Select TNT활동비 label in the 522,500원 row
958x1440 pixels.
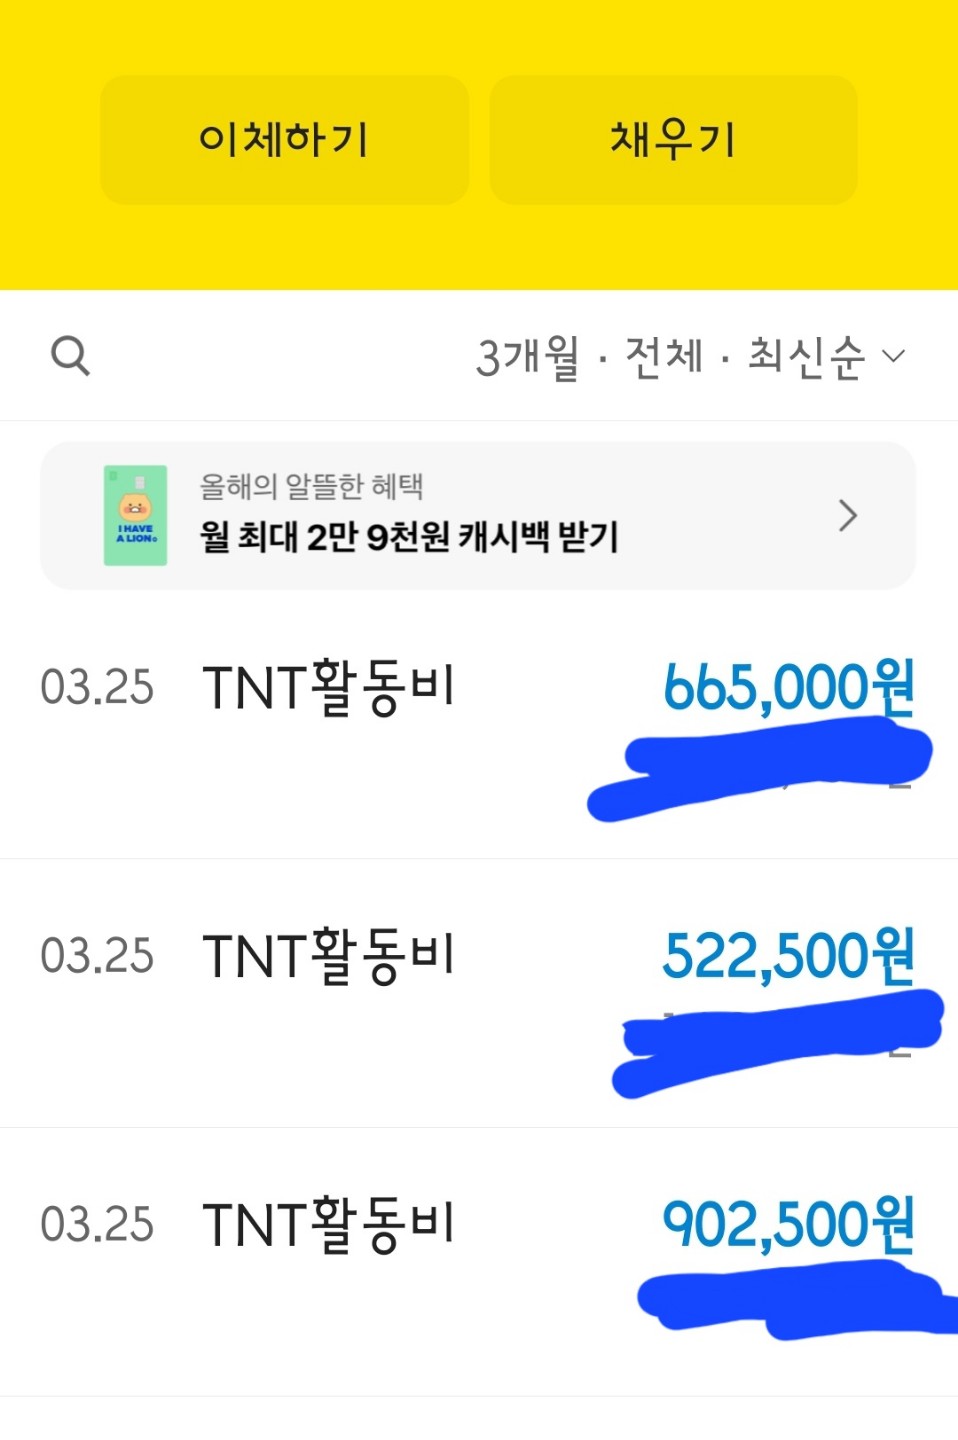329,956
